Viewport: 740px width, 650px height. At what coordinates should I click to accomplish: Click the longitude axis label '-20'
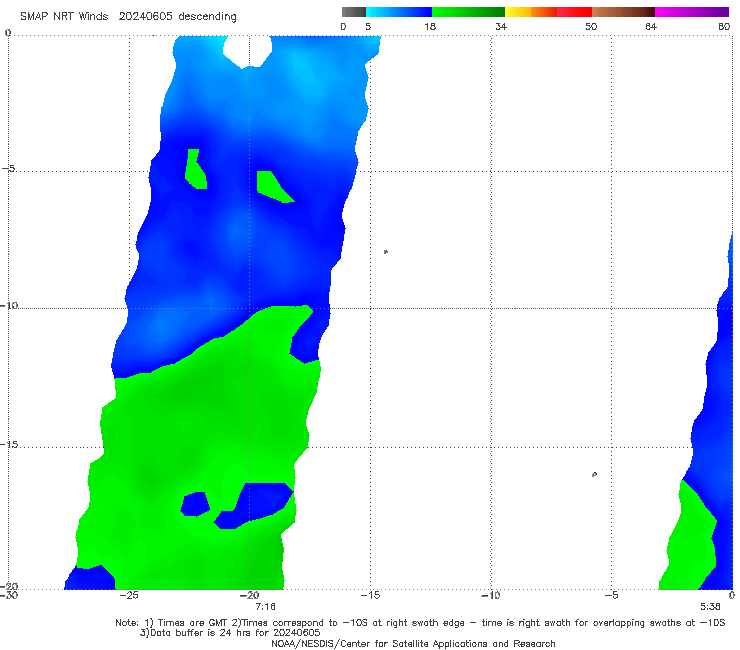(249, 595)
